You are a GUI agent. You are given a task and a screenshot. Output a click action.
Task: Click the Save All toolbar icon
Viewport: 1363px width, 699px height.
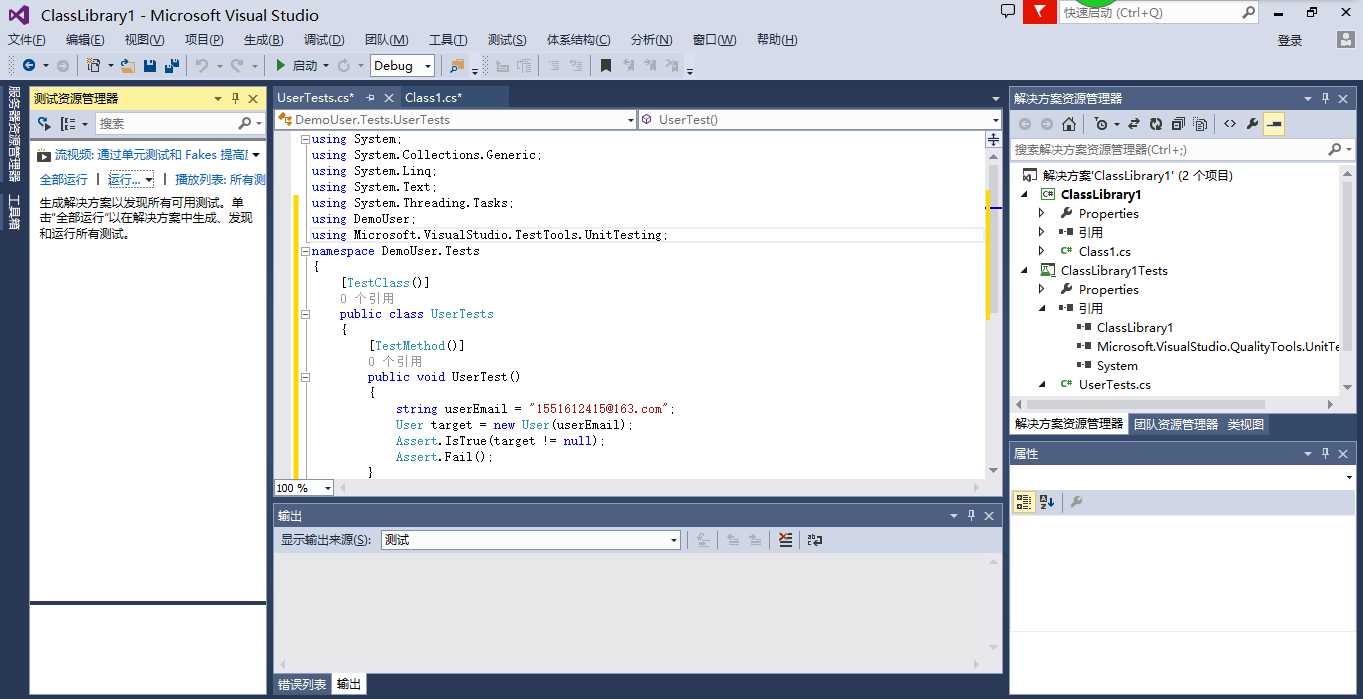click(172, 65)
